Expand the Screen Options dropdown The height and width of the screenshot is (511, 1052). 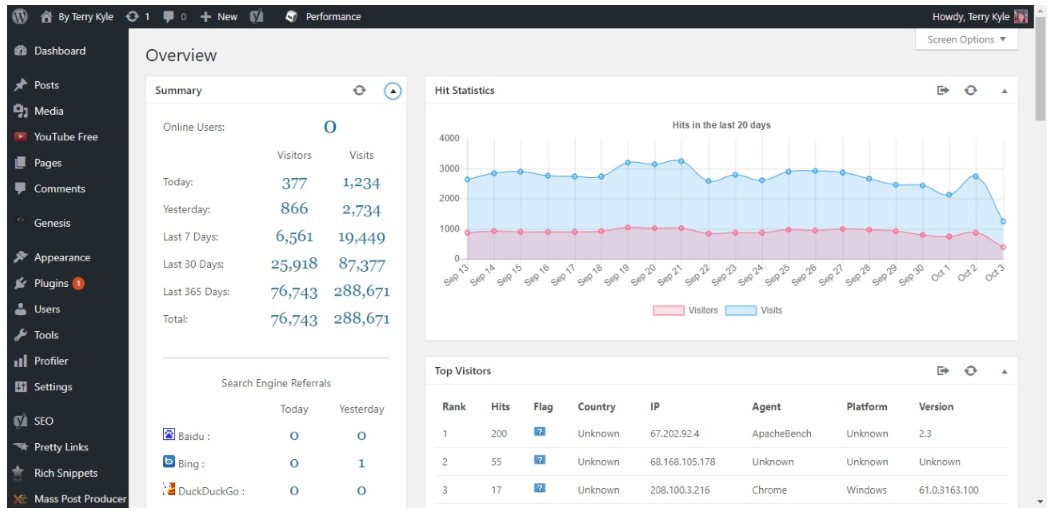coord(966,40)
